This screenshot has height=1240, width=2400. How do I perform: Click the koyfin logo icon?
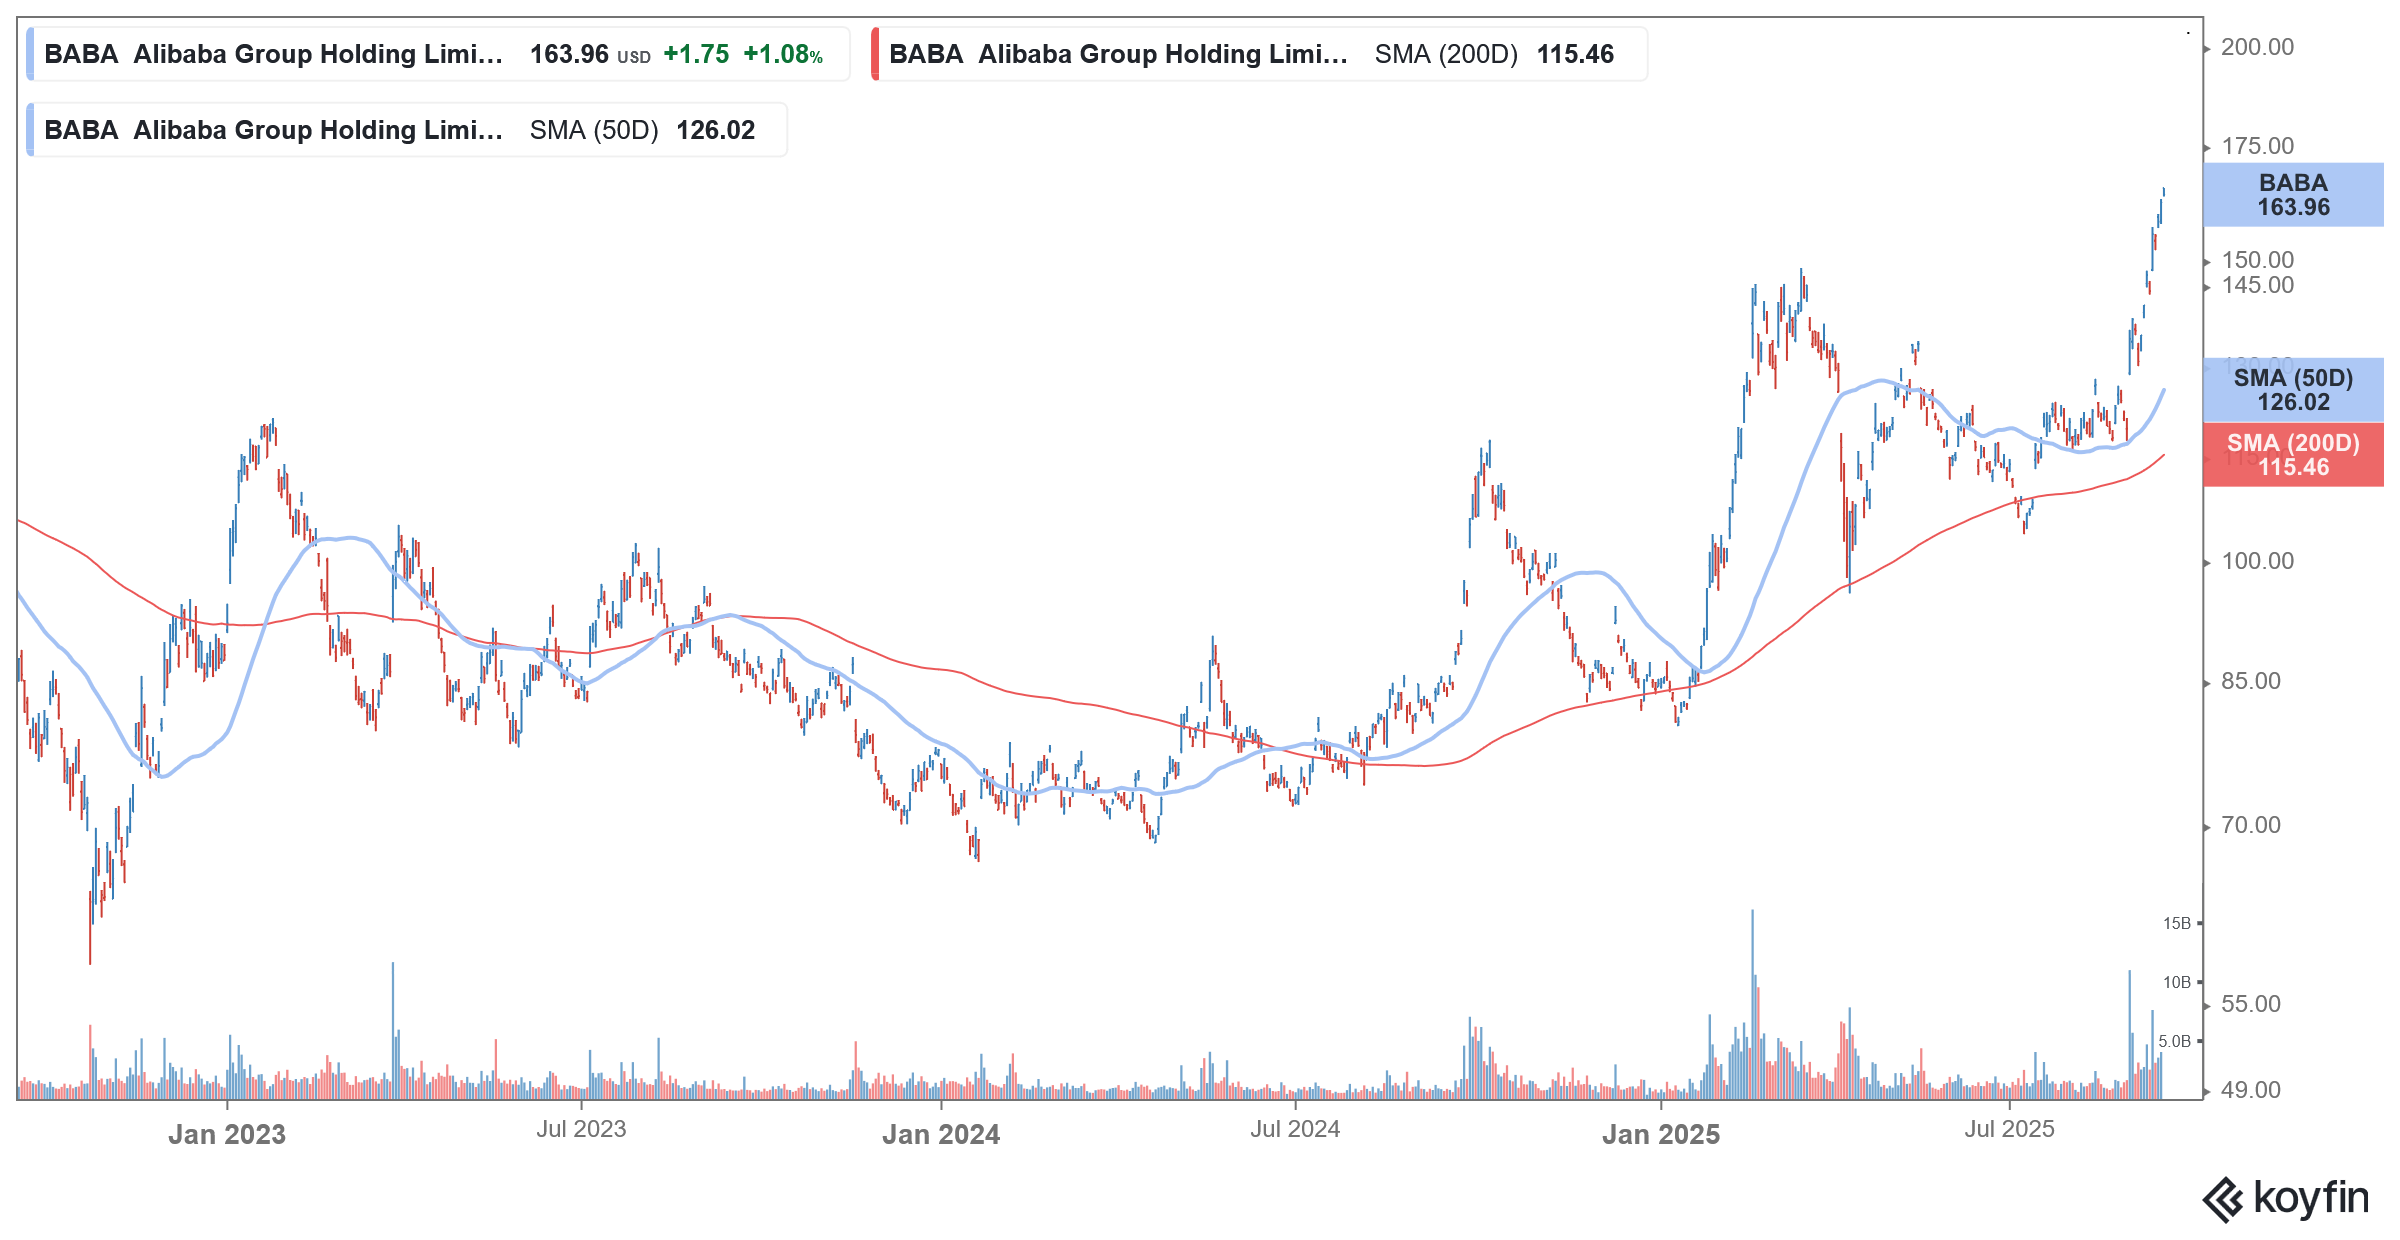(2224, 1199)
